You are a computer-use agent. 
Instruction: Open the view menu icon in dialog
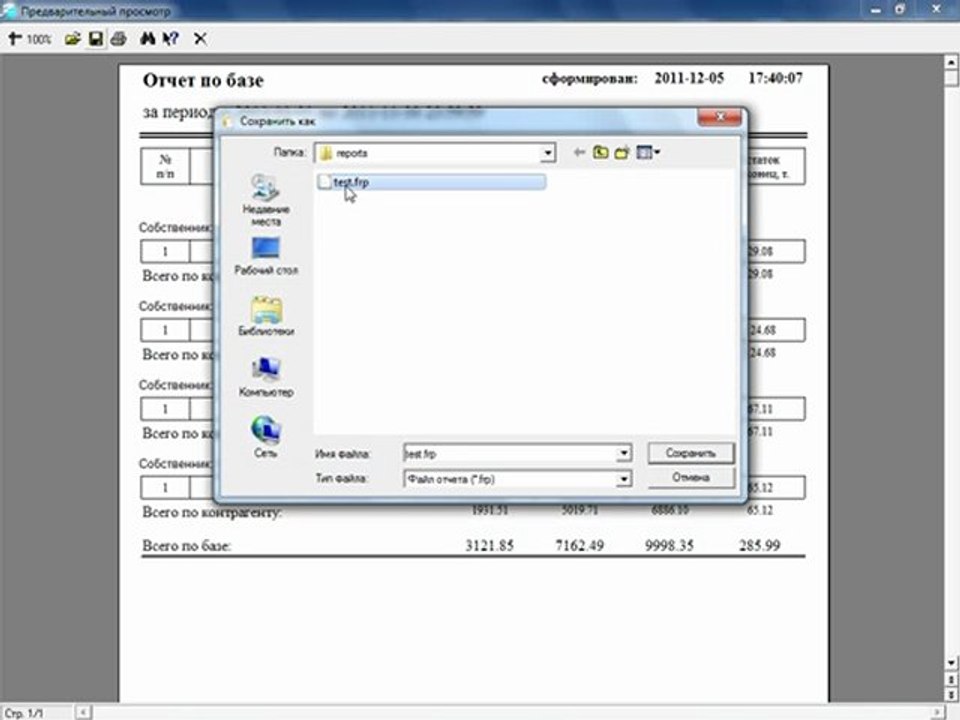pos(648,152)
